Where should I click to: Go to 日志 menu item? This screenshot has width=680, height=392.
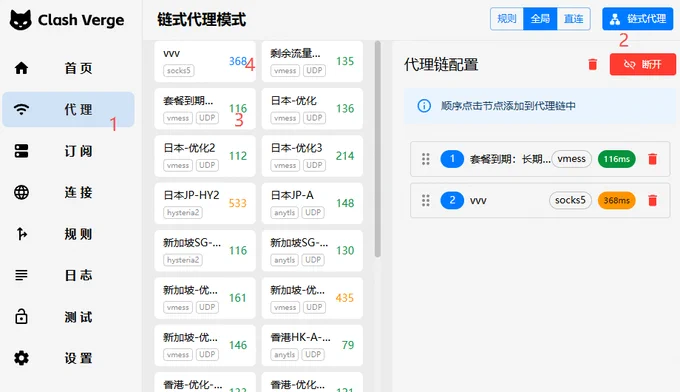click(69, 275)
